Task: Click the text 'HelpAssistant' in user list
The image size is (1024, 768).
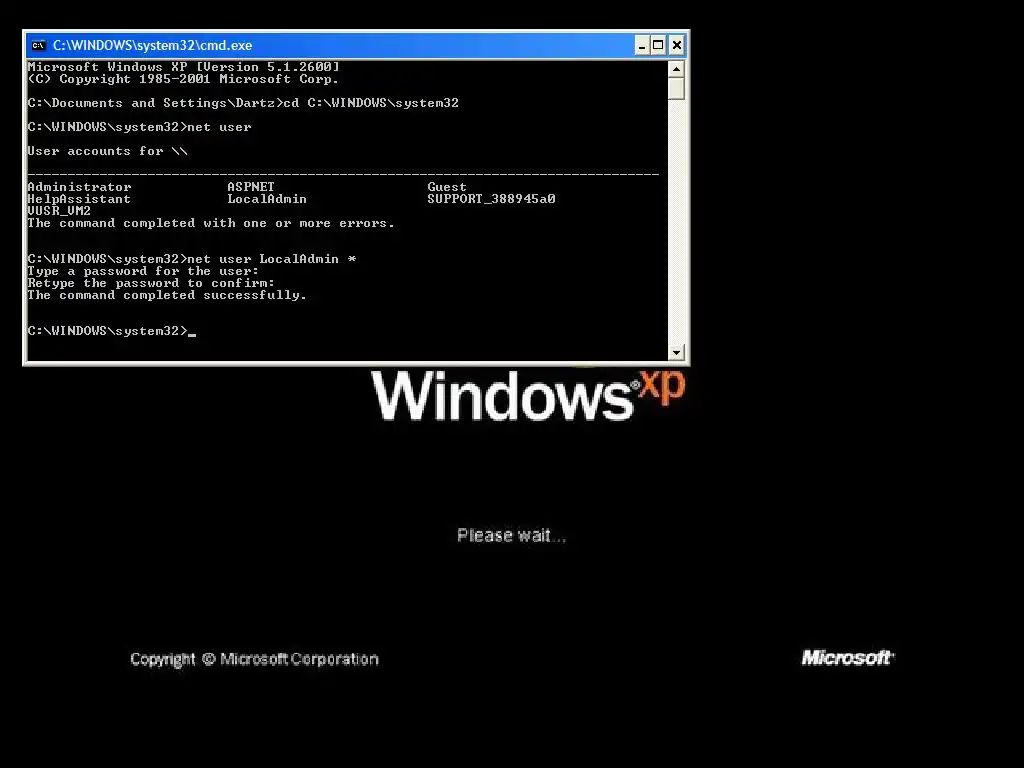Action: [79, 199]
